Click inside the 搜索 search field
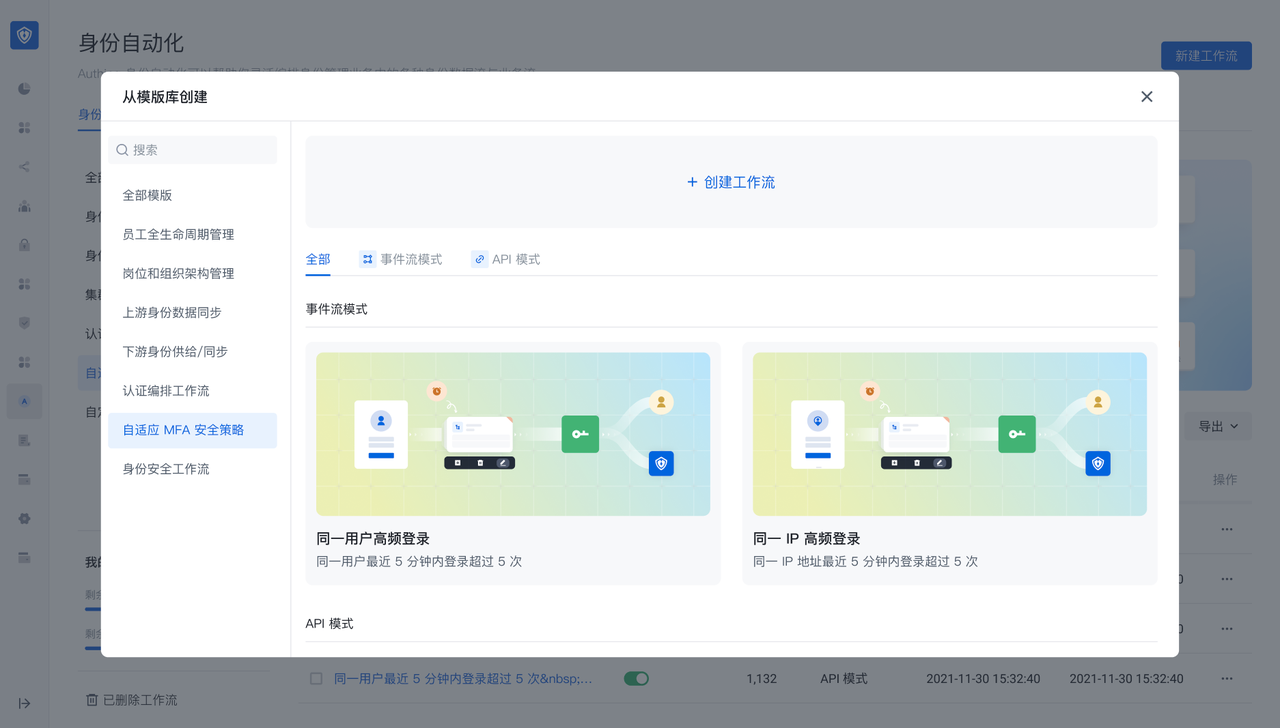1280x728 pixels. (192, 149)
